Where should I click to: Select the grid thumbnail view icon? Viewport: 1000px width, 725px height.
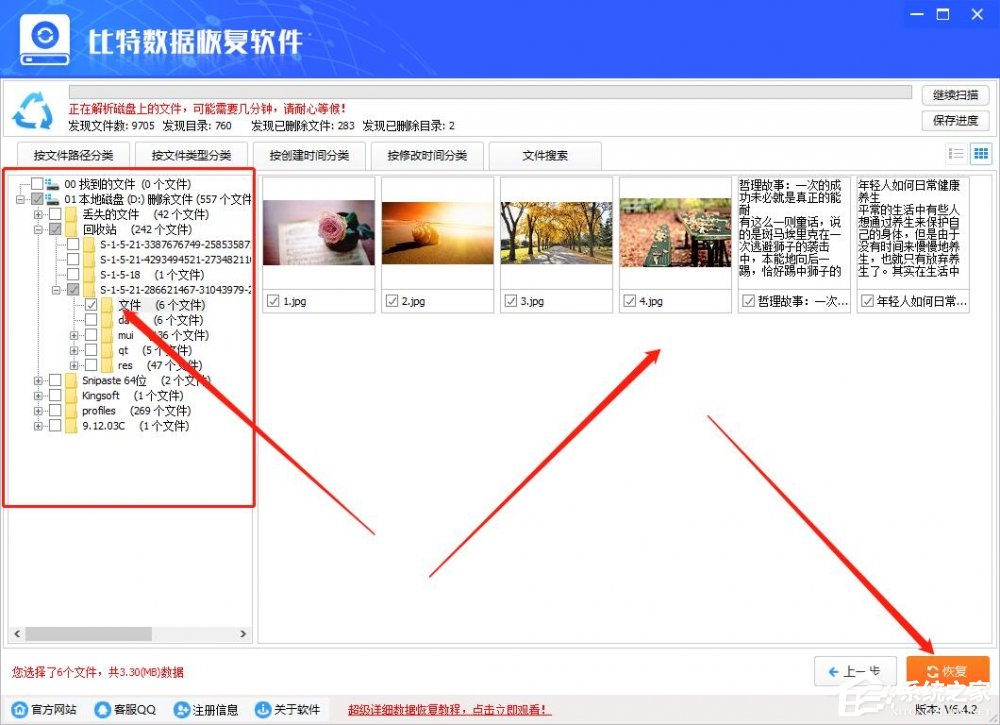pos(981,152)
